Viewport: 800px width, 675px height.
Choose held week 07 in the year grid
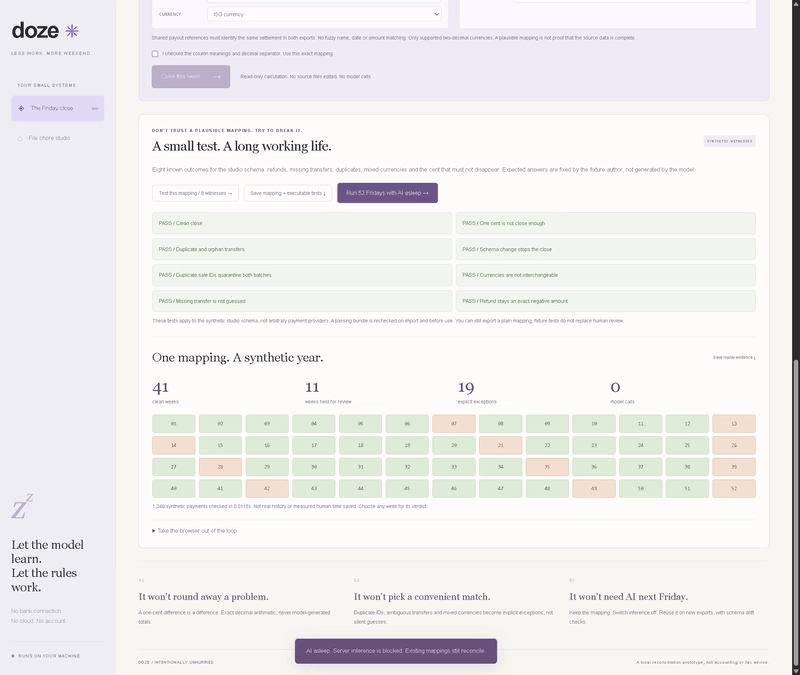coord(454,424)
